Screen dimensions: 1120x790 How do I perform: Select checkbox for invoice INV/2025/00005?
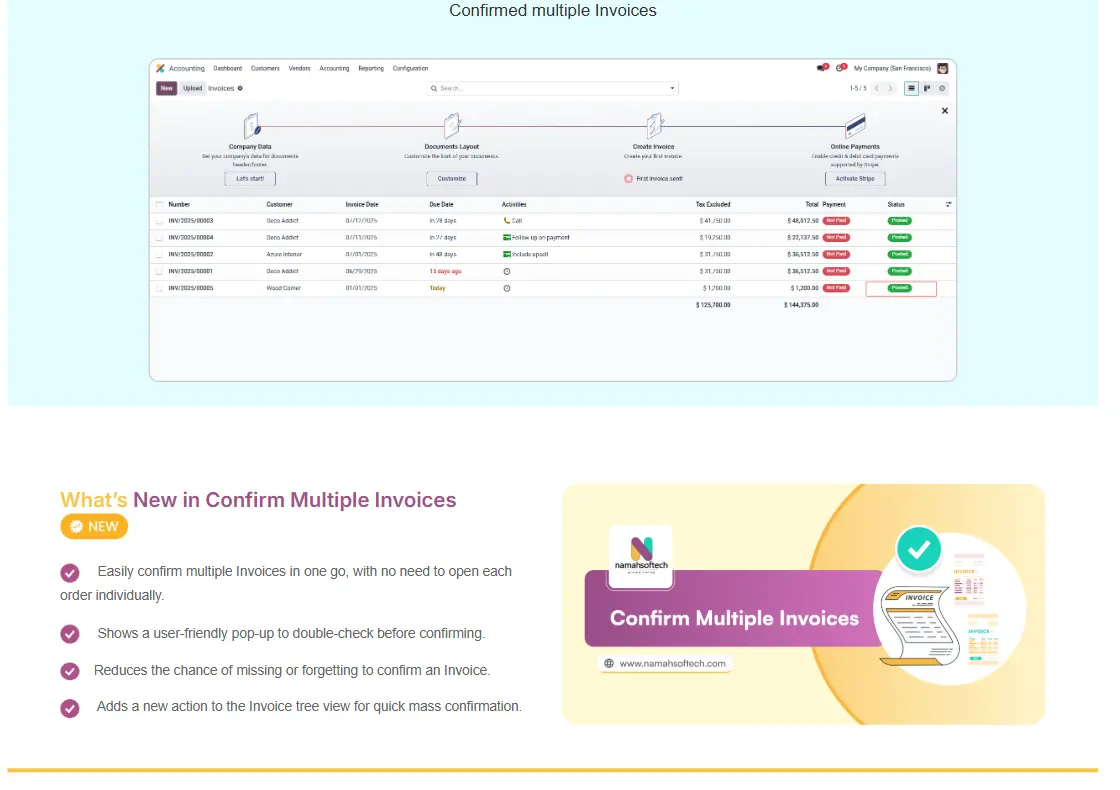[x=159, y=288]
